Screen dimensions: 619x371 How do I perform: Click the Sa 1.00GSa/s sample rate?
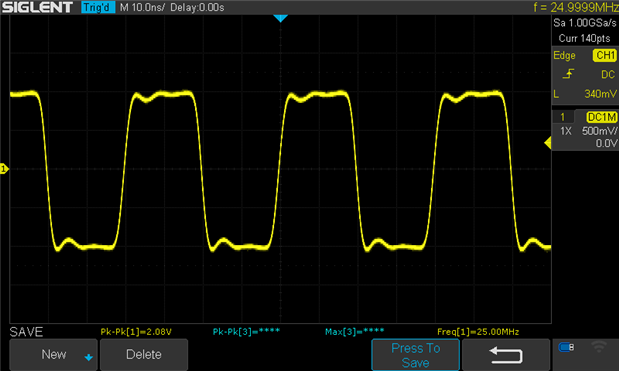pyautogui.click(x=585, y=23)
